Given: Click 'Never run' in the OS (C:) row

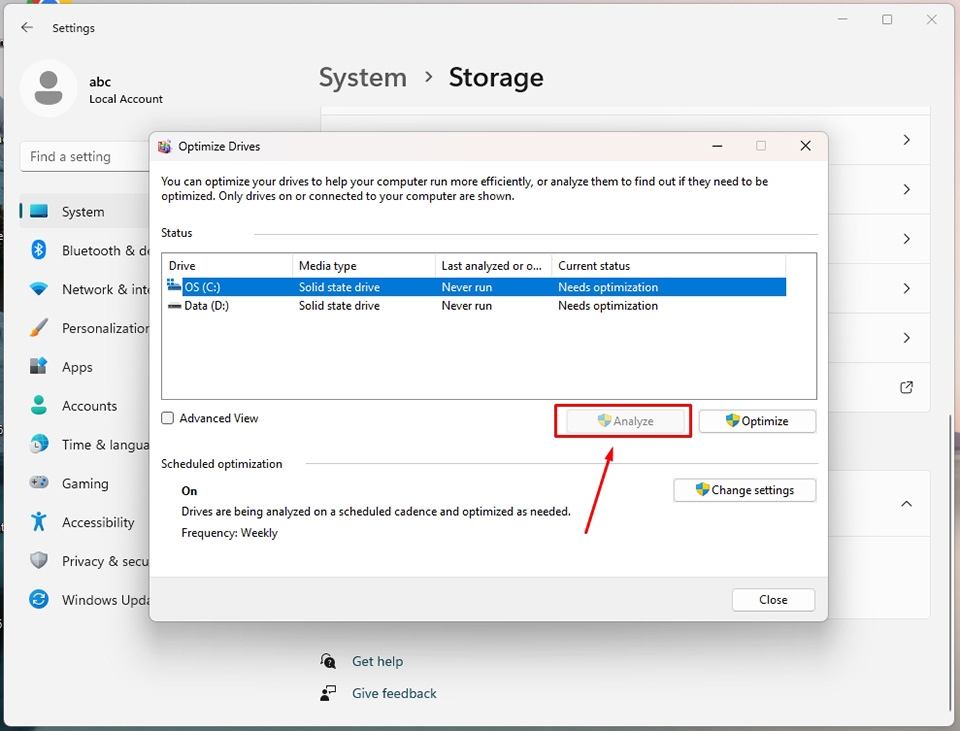Looking at the screenshot, I should point(467,287).
